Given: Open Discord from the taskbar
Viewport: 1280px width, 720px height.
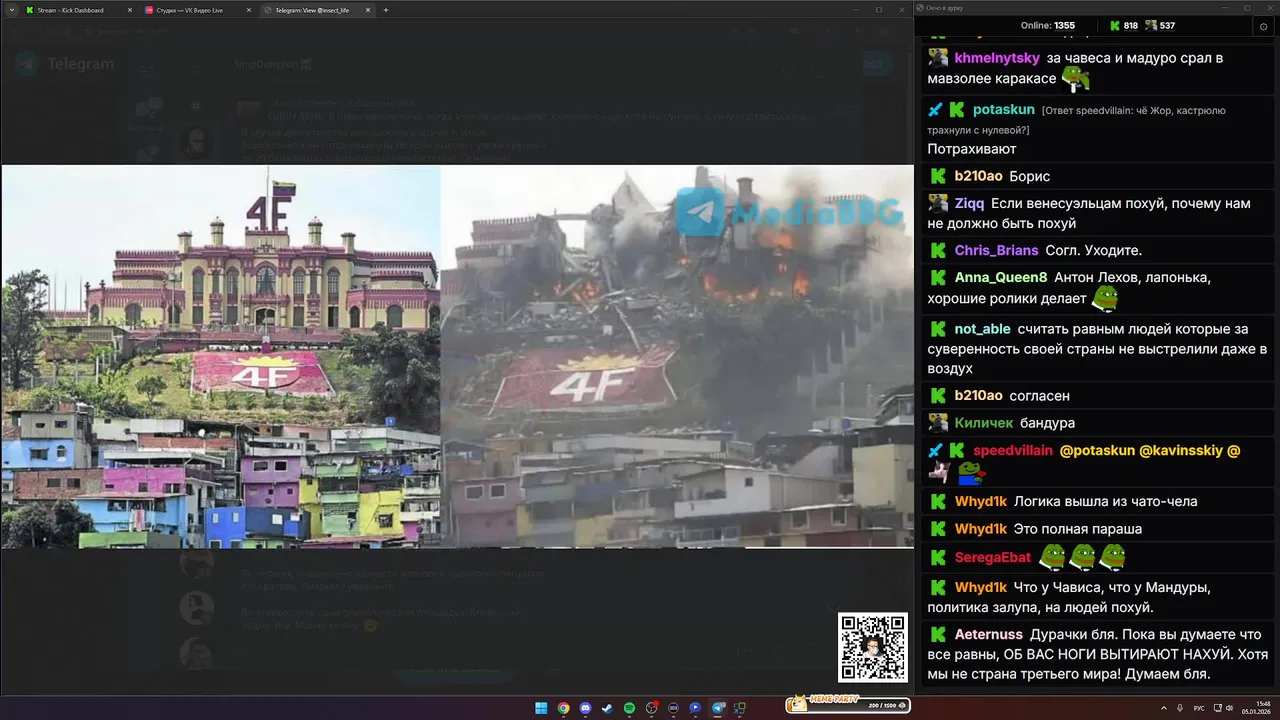Looking at the screenshot, I should [585, 708].
